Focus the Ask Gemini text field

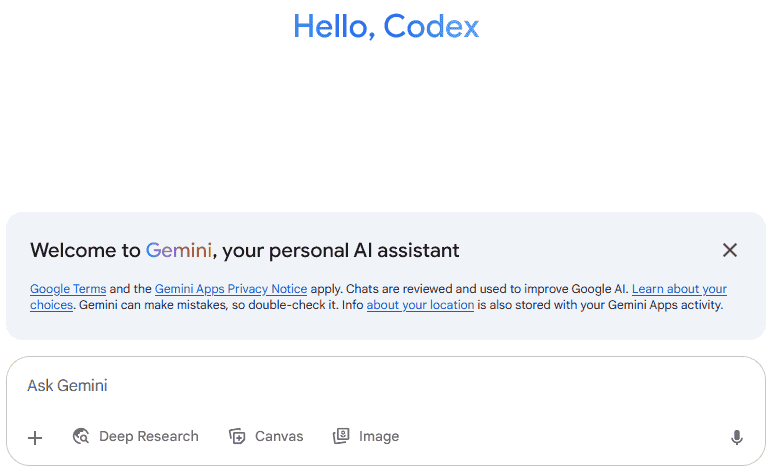click(380, 386)
